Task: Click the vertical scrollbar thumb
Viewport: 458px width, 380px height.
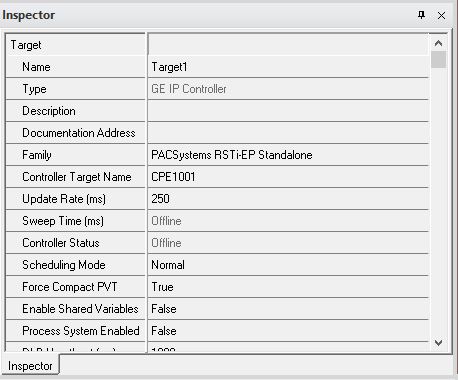Action: click(438, 59)
